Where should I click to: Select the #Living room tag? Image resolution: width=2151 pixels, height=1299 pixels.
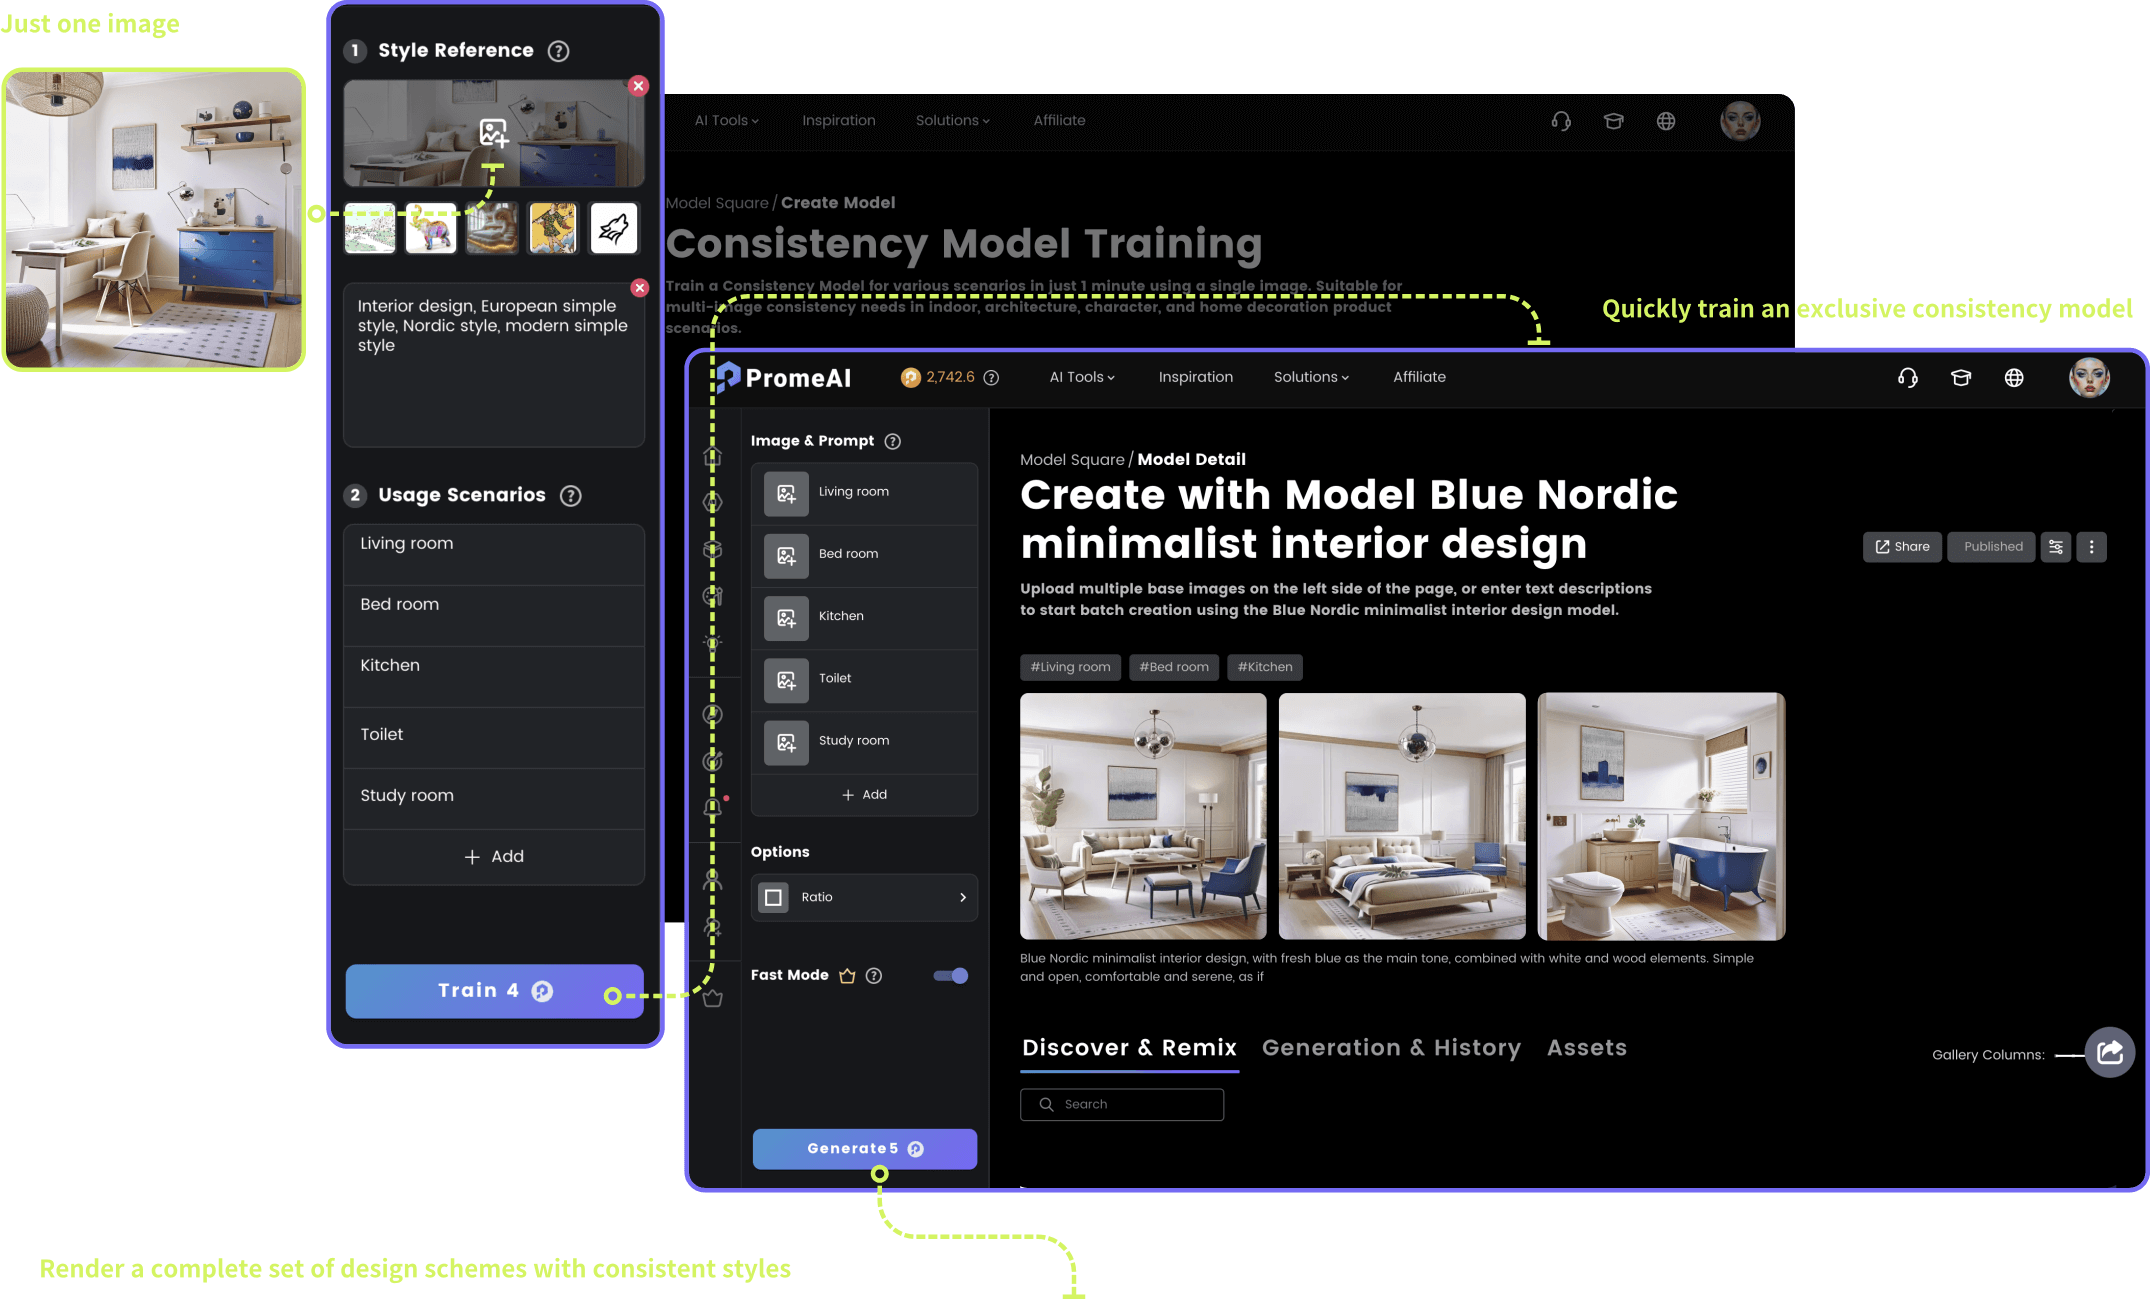1070,667
